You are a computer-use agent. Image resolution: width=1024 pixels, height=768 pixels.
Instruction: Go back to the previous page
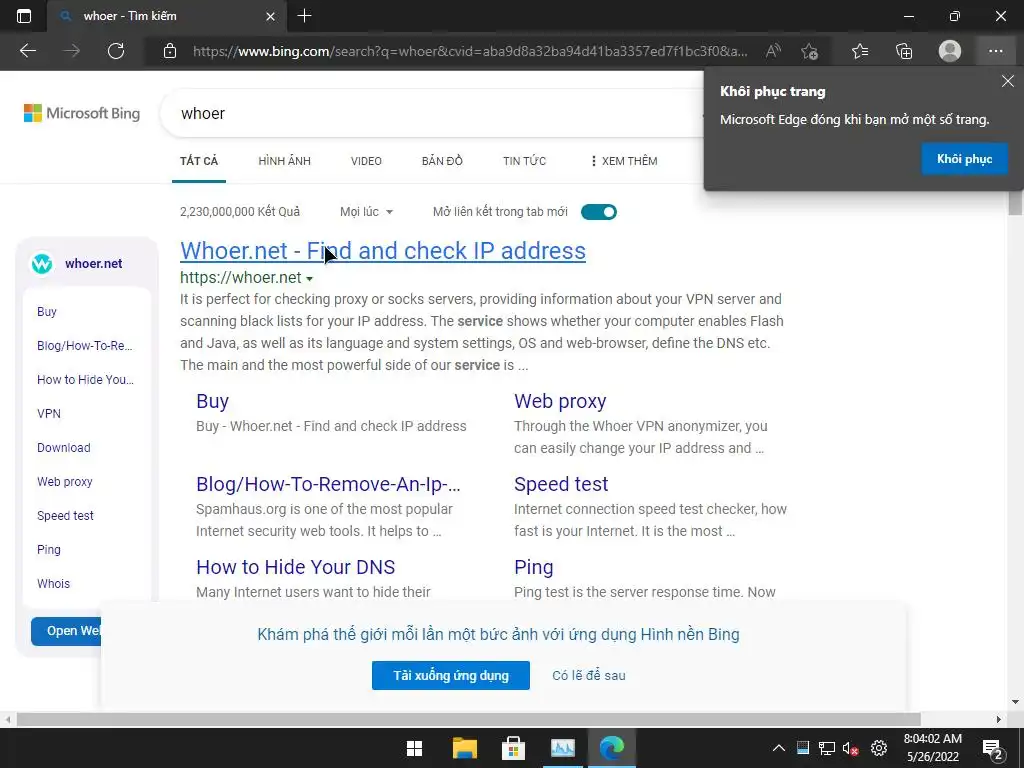coord(28,51)
